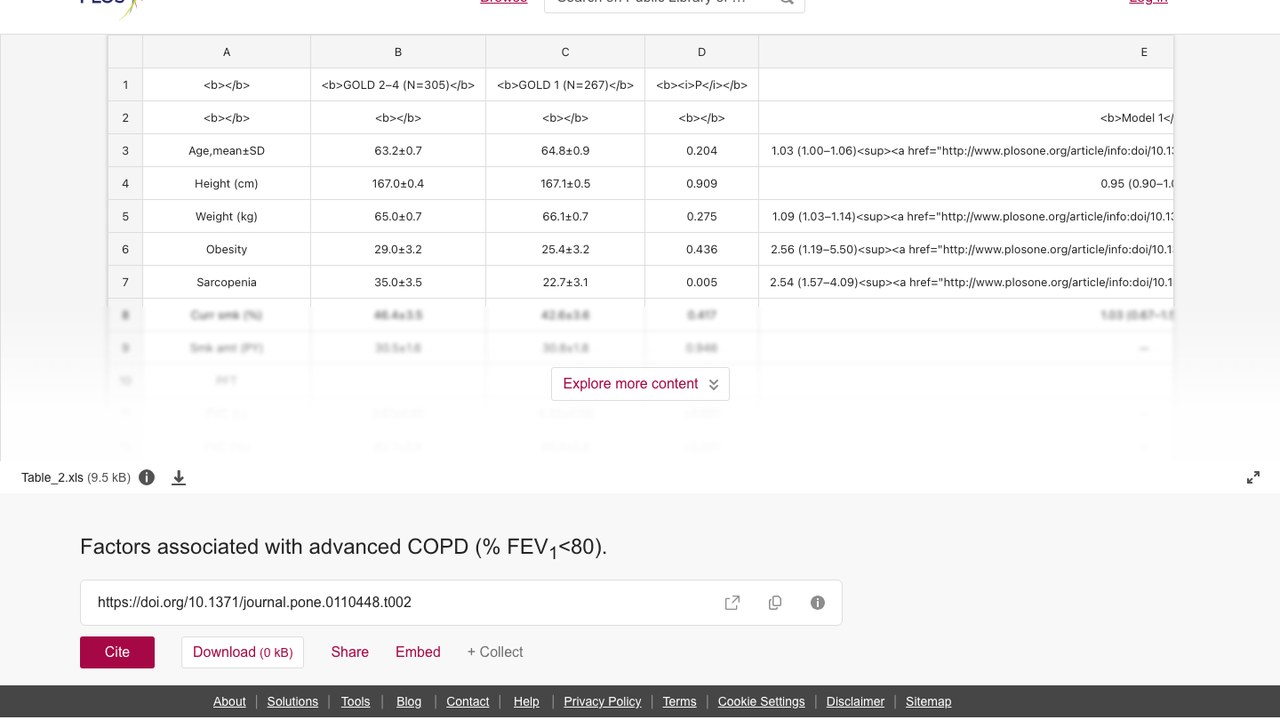The image size is (1280, 720).
Task: Copy the DOI using the copy icon
Action: [775, 602]
